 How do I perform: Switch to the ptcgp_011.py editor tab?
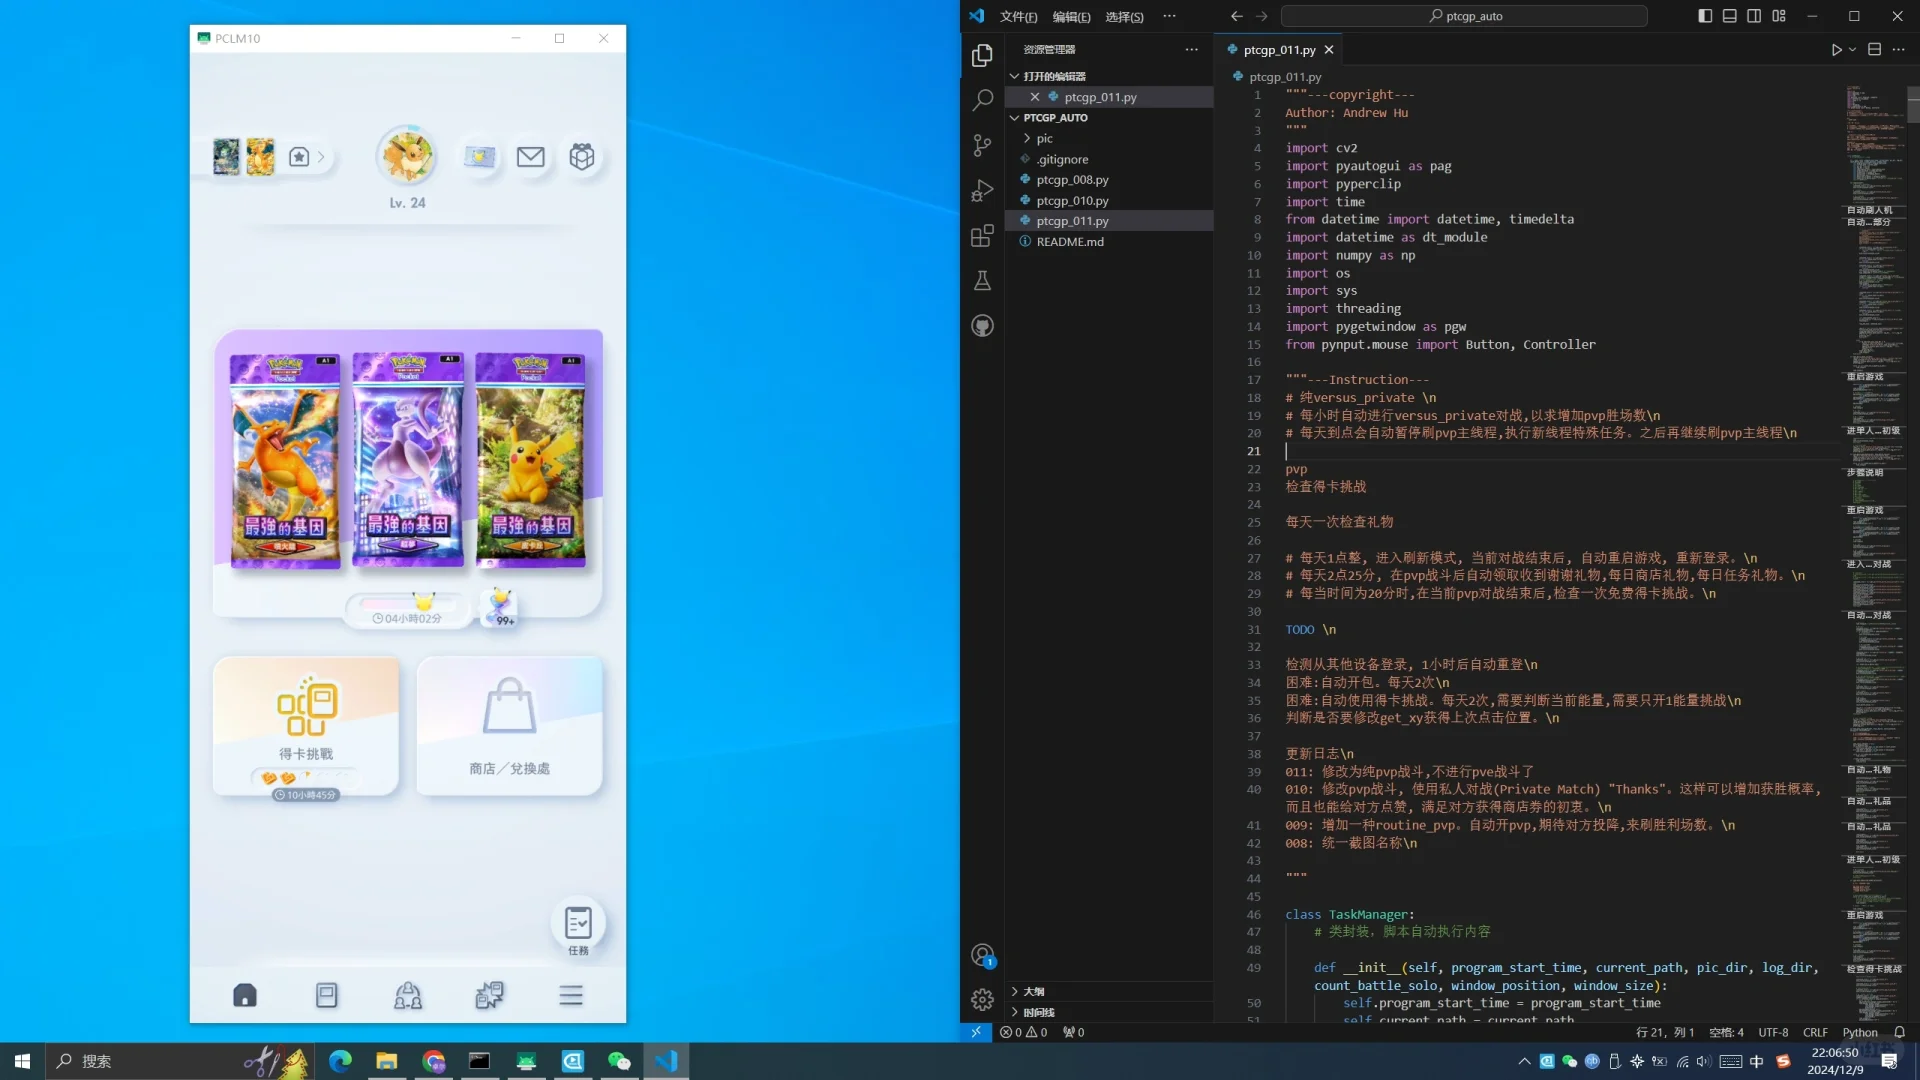coord(1278,50)
